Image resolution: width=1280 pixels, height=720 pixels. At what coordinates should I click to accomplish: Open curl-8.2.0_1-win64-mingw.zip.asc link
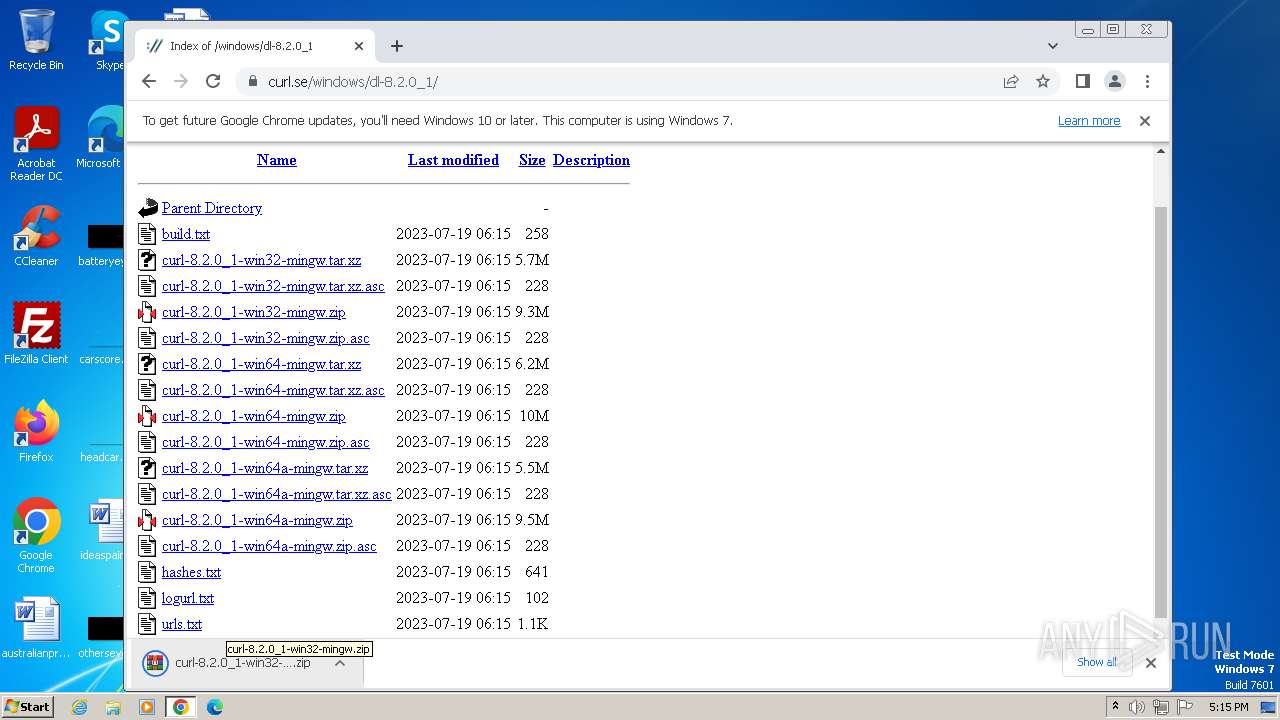coord(265,442)
